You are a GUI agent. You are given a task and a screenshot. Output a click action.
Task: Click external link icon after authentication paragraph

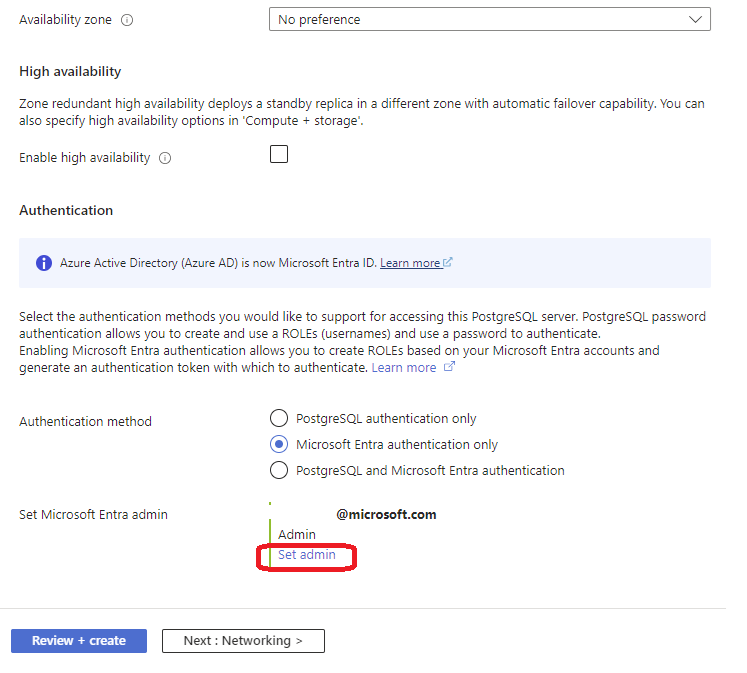(449, 367)
